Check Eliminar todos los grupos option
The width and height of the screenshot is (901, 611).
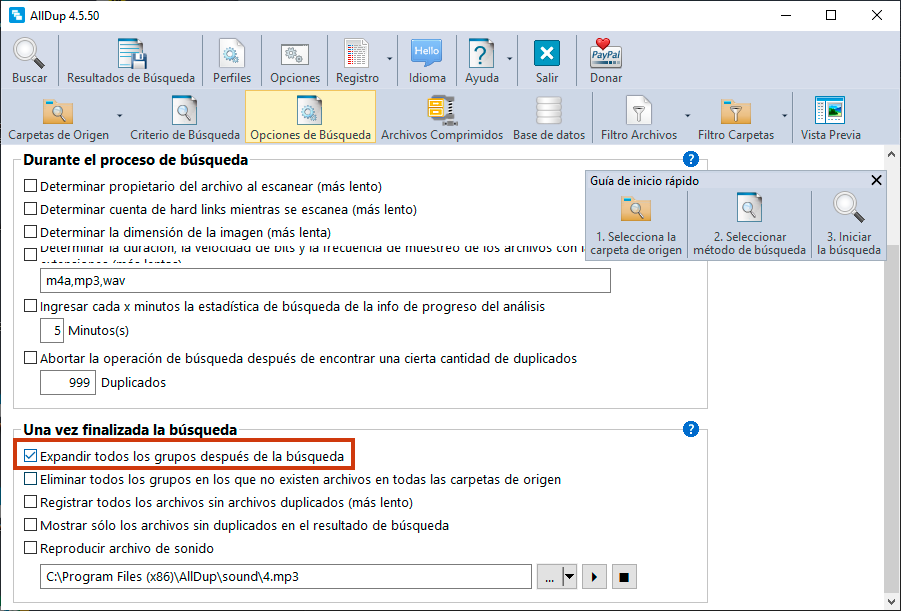30,479
